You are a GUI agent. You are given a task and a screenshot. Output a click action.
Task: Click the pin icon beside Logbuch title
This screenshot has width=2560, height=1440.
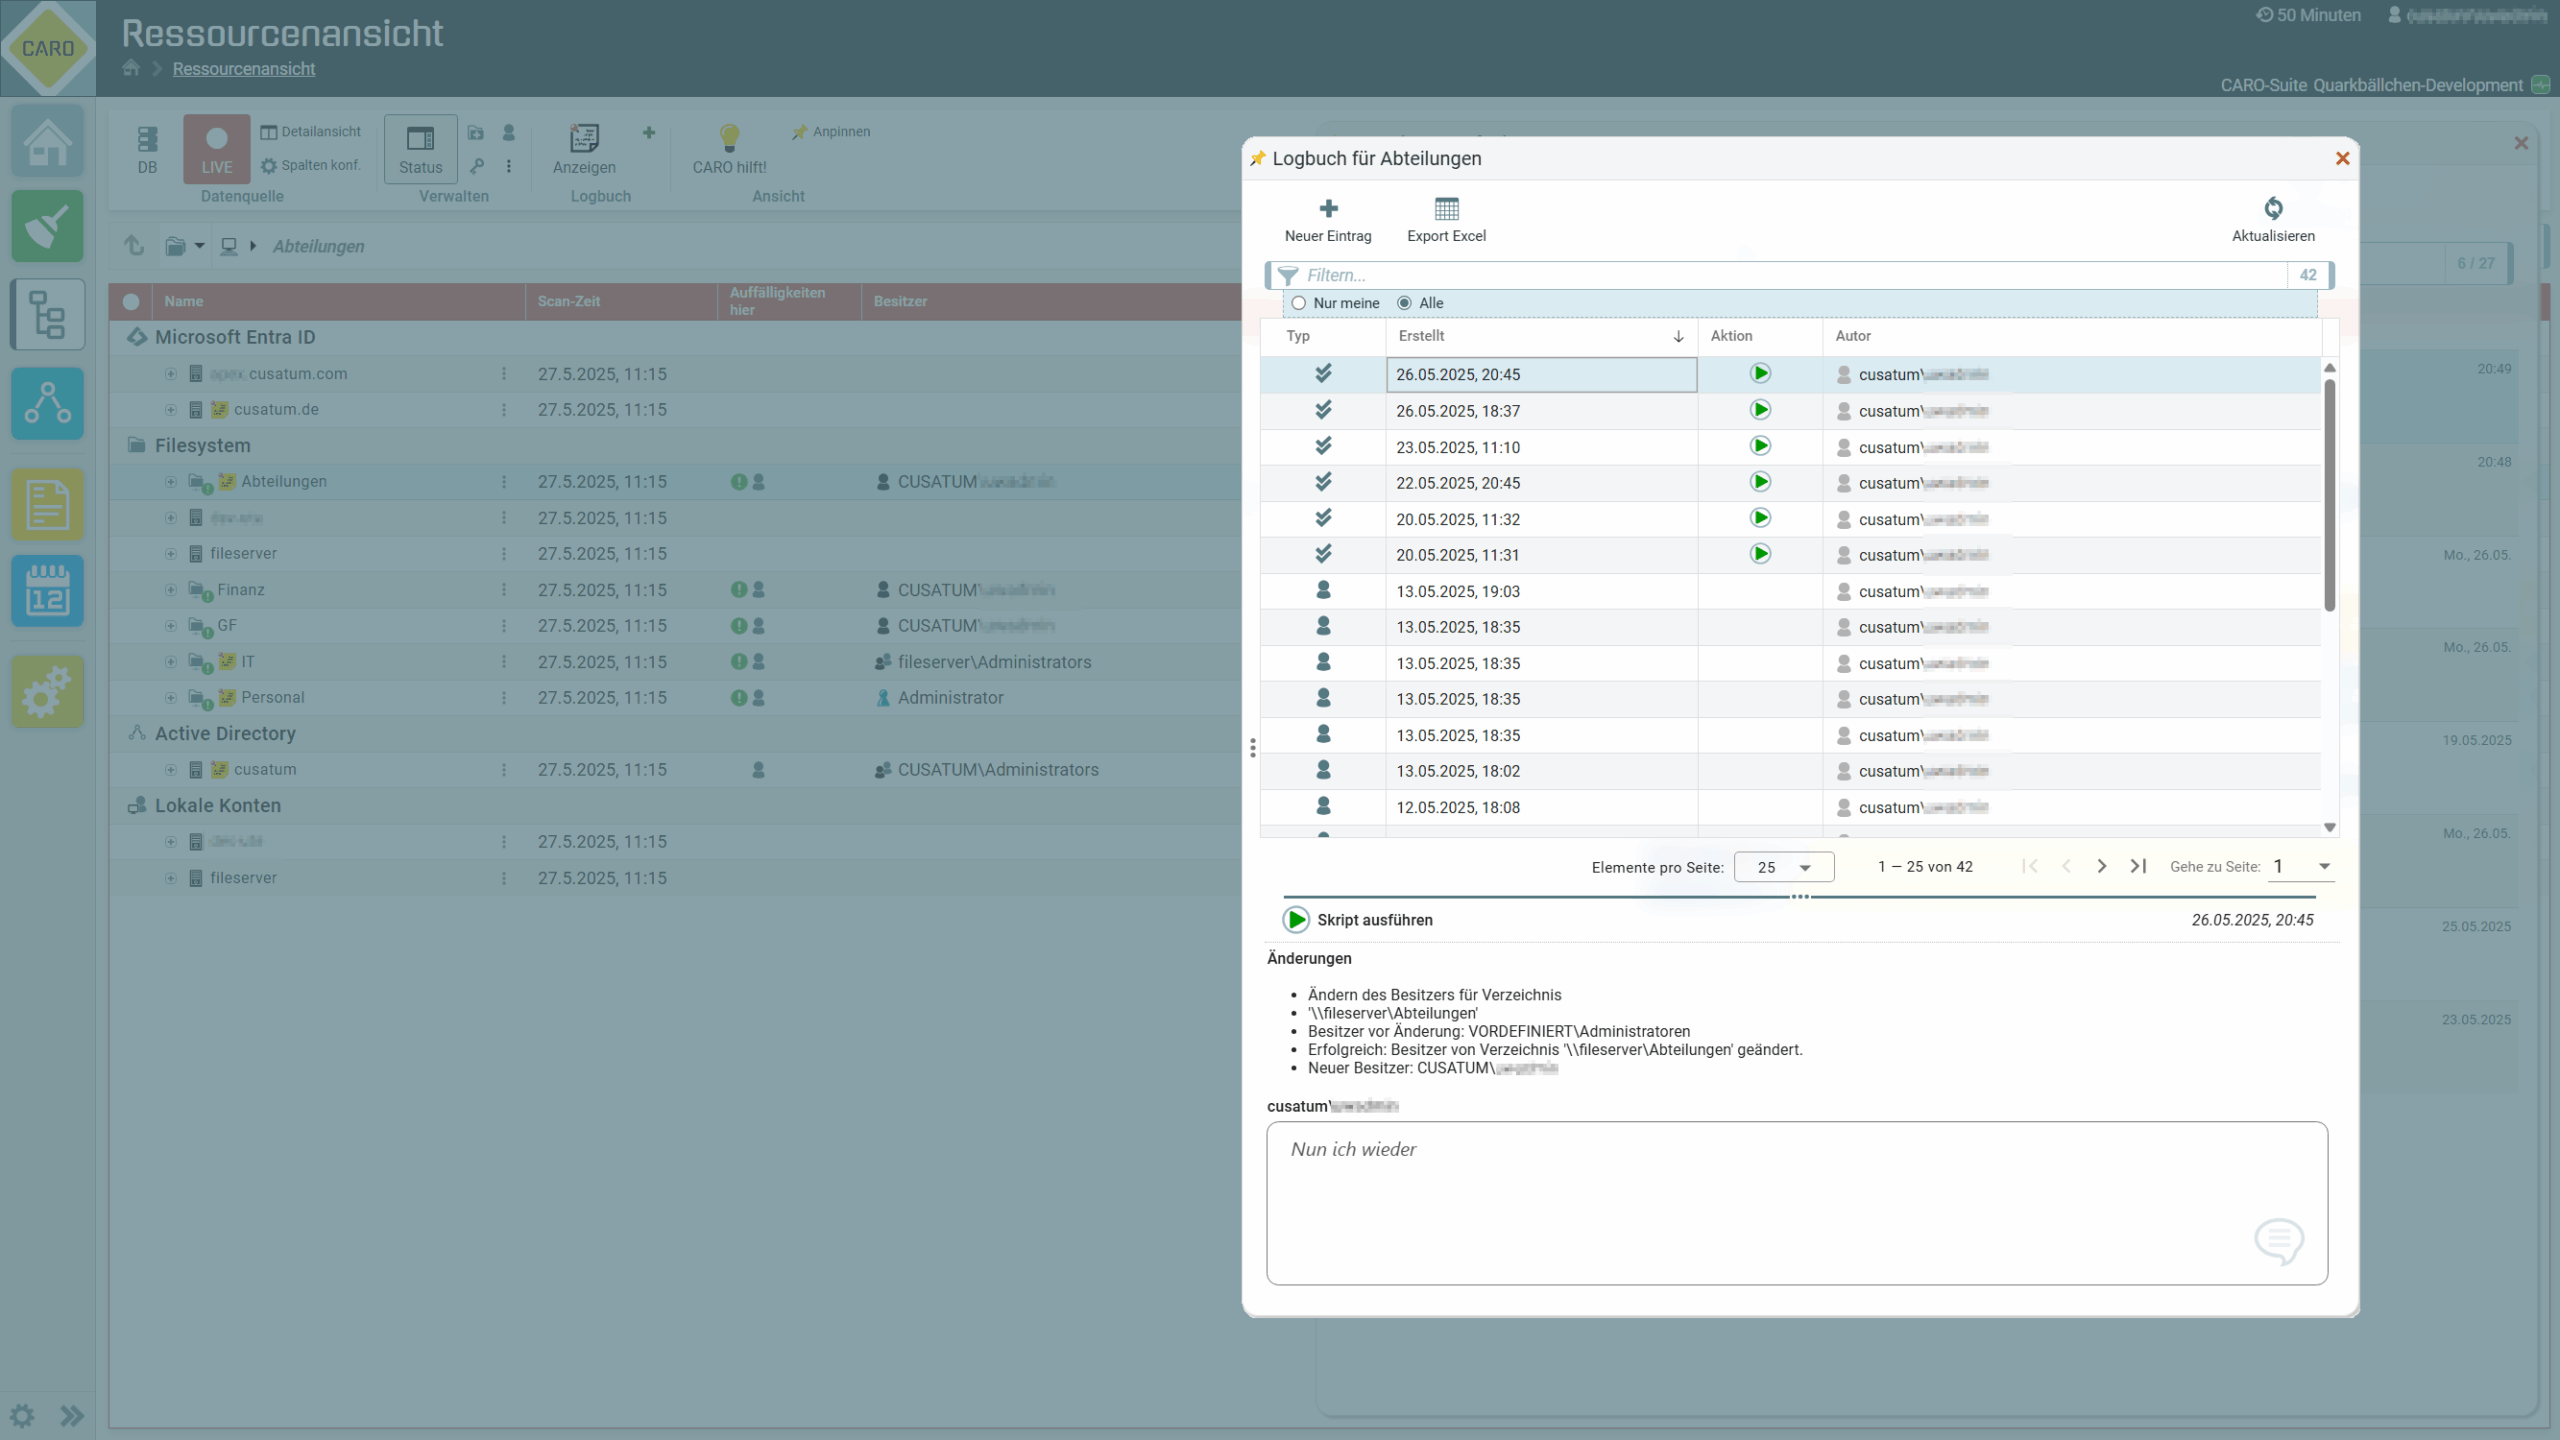(1257, 158)
